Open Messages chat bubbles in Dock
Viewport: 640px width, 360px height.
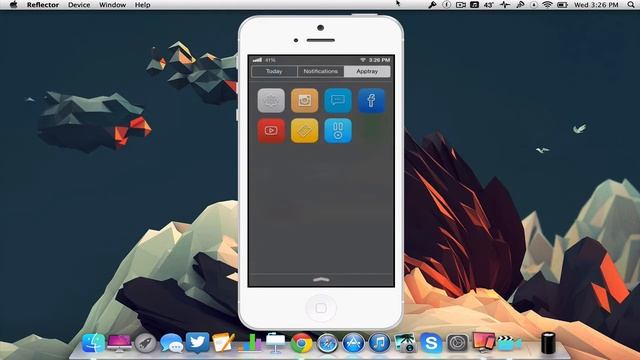coord(171,343)
